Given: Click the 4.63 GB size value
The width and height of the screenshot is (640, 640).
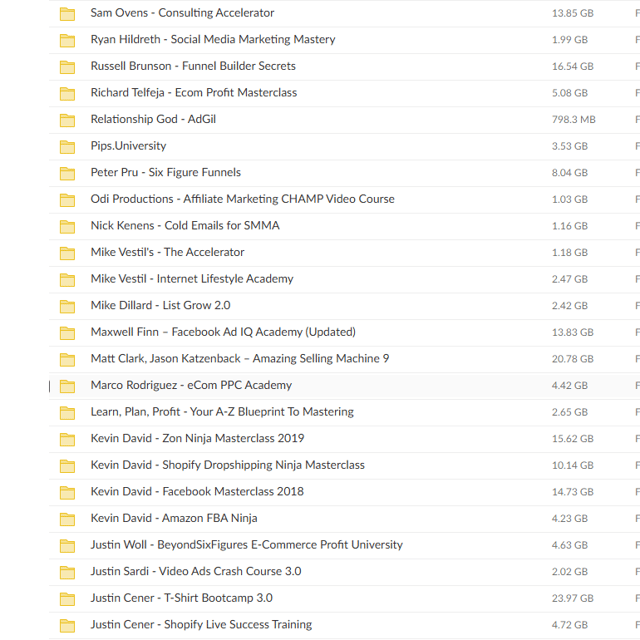Looking at the screenshot, I should pos(570,545).
